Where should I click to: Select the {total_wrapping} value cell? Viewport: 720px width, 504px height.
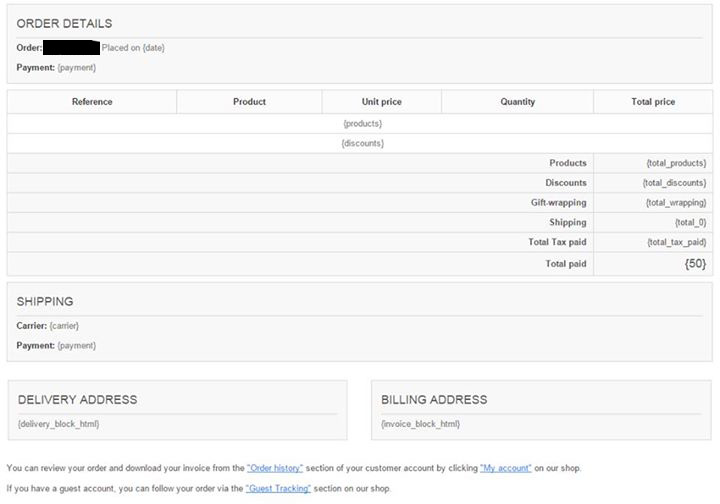pos(676,203)
